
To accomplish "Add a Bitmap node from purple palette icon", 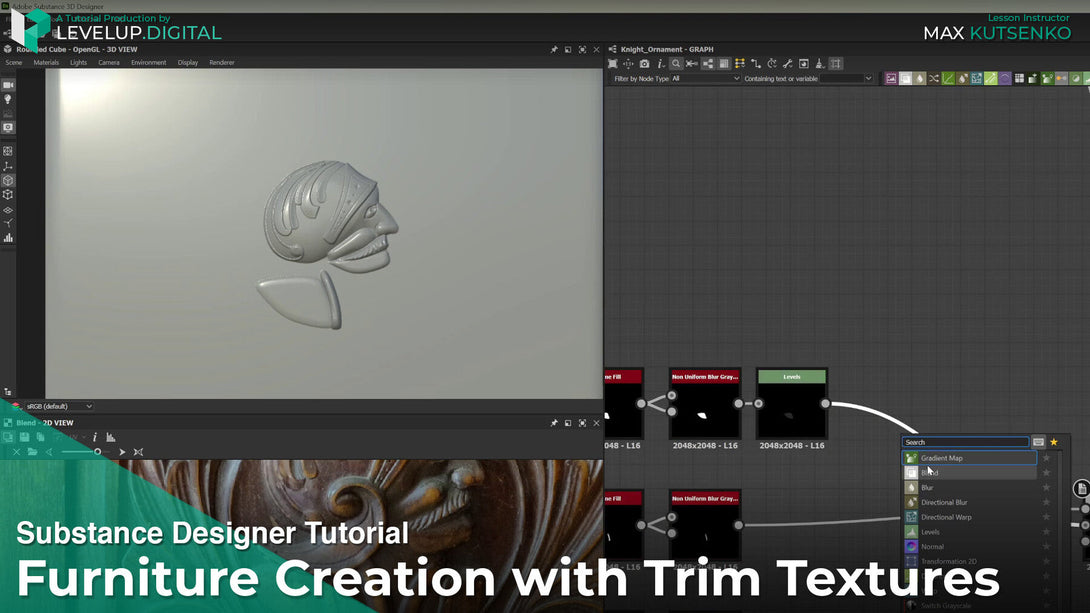I will 891,79.
